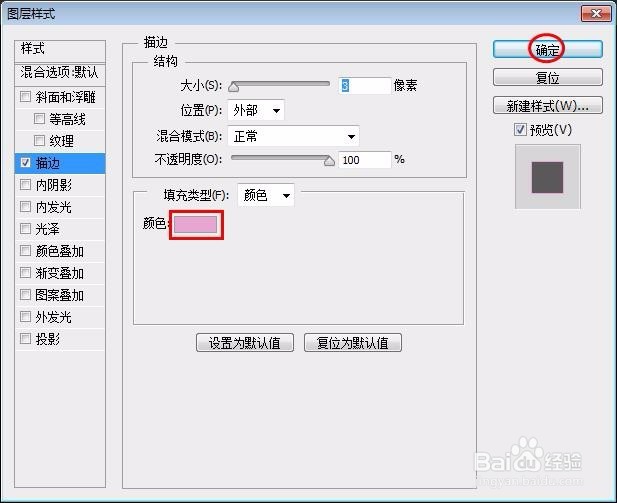Open the 混合模式 dropdown showing 正常
The height and width of the screenshot is (503, 617).
tap(294, 137)
